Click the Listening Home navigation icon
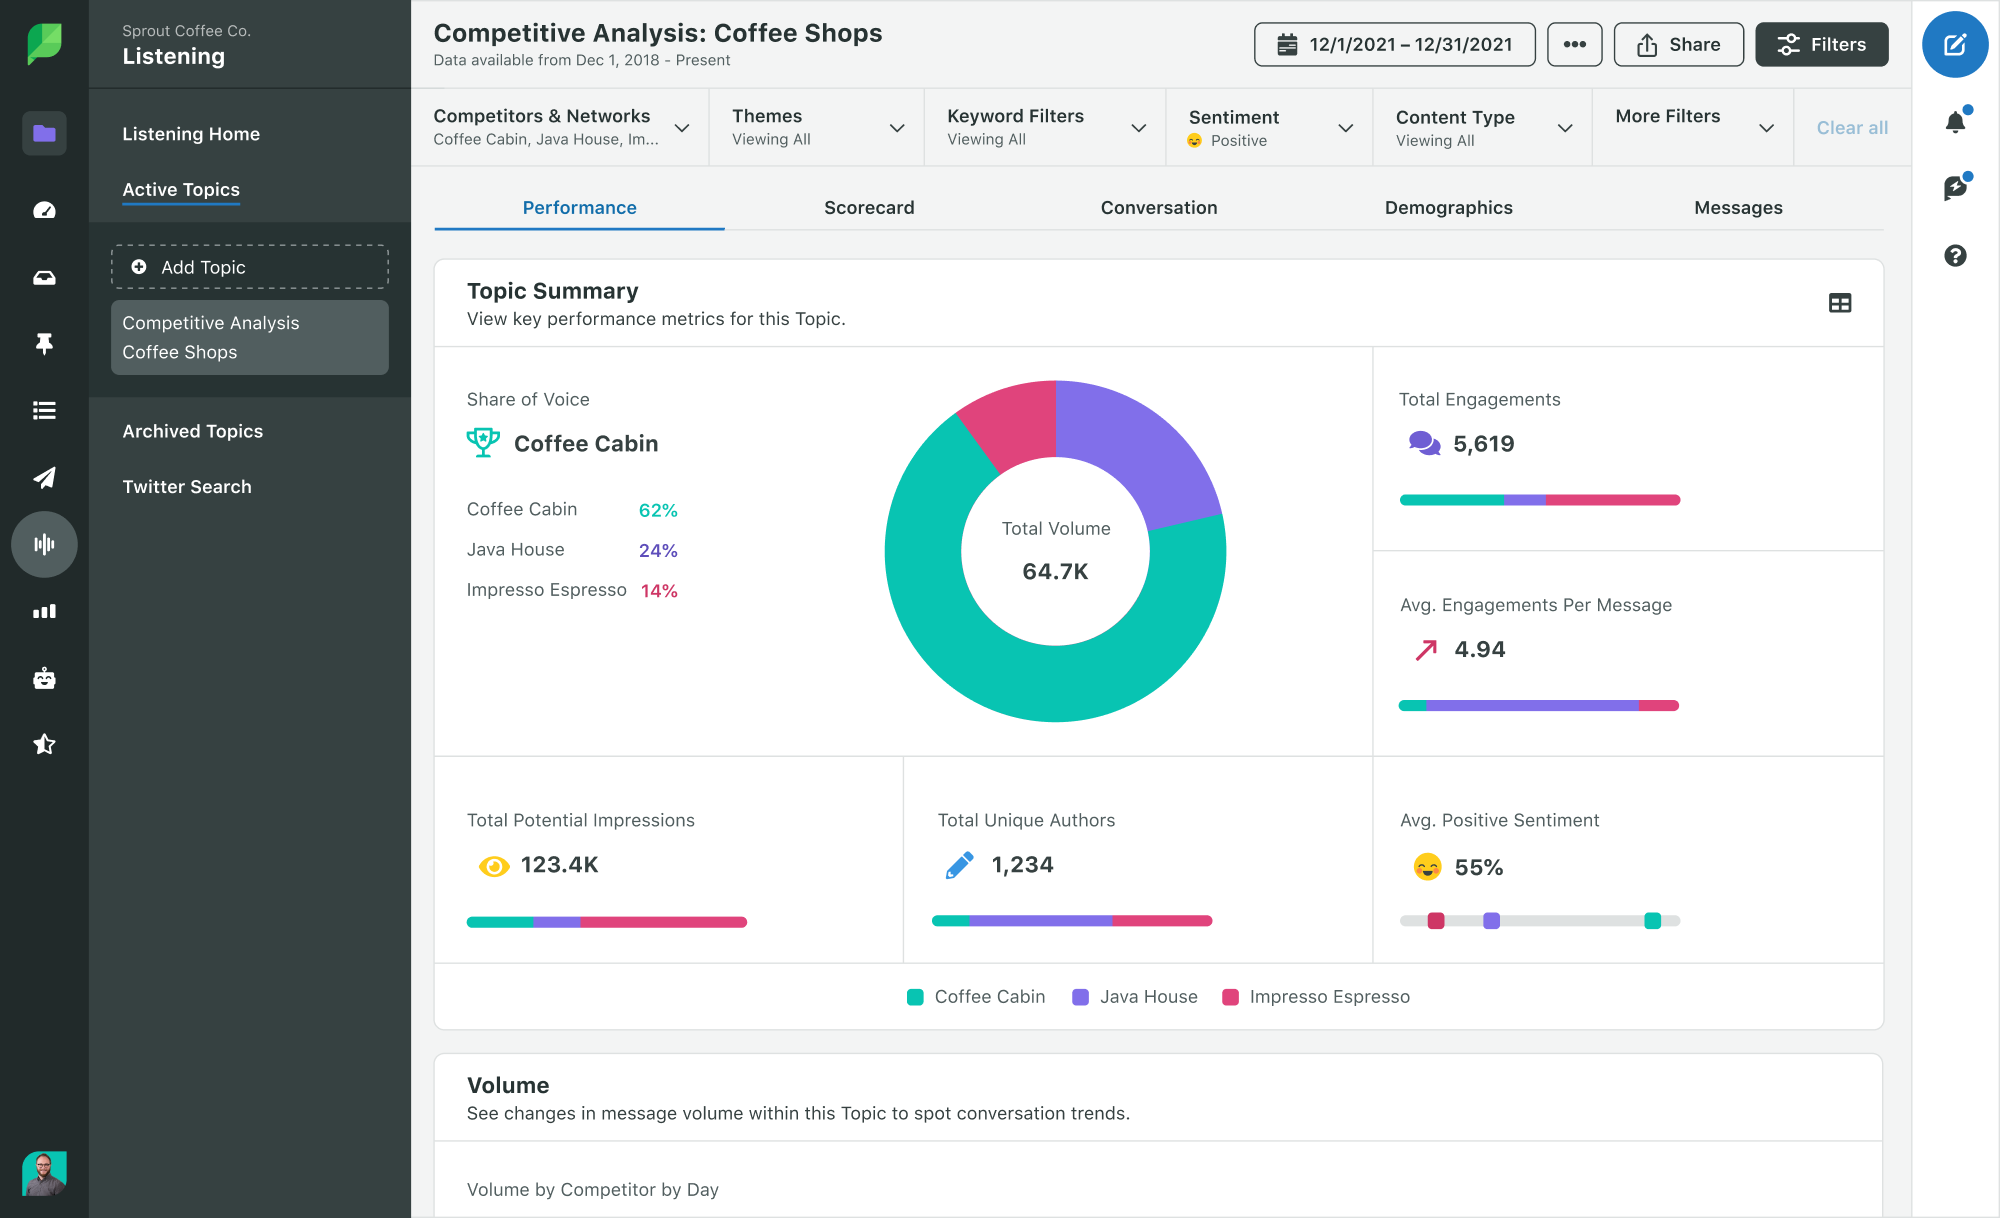 tap(191, 133)
